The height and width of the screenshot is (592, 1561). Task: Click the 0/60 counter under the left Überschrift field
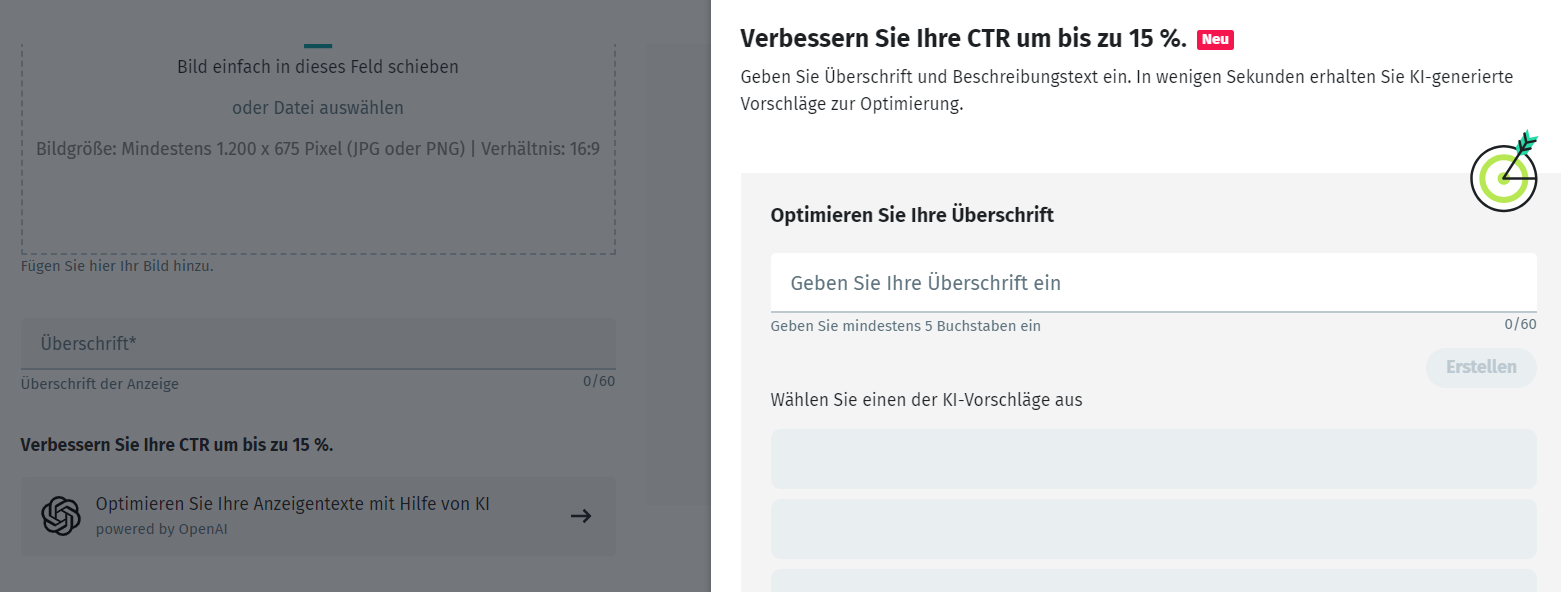599,381
